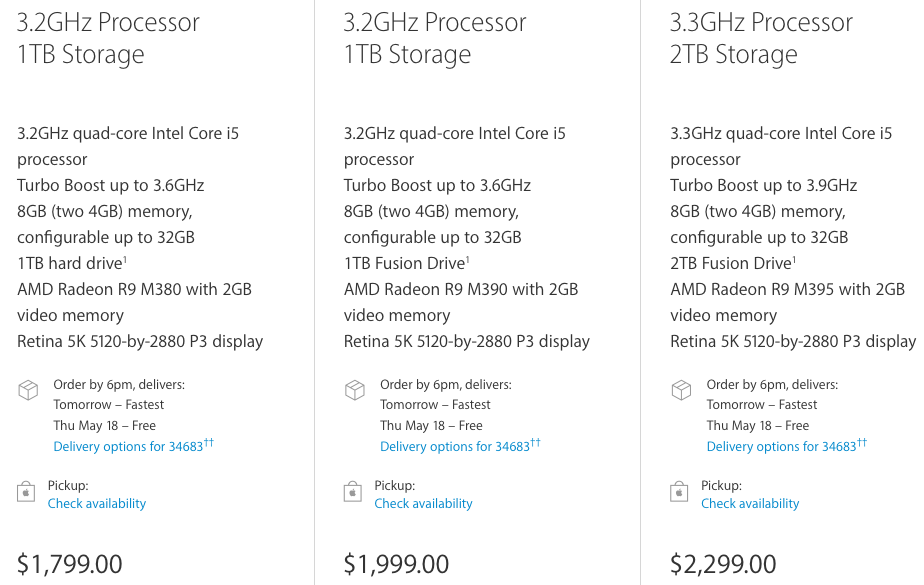Click the Apple Store bag icon under the M380 model
This screenshot has width=924, height=585.
tap(27, 492)
